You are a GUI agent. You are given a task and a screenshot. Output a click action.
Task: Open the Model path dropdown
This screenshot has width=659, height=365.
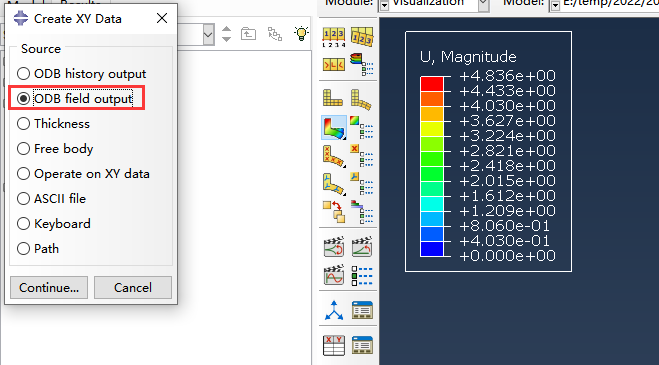point(556,5)
